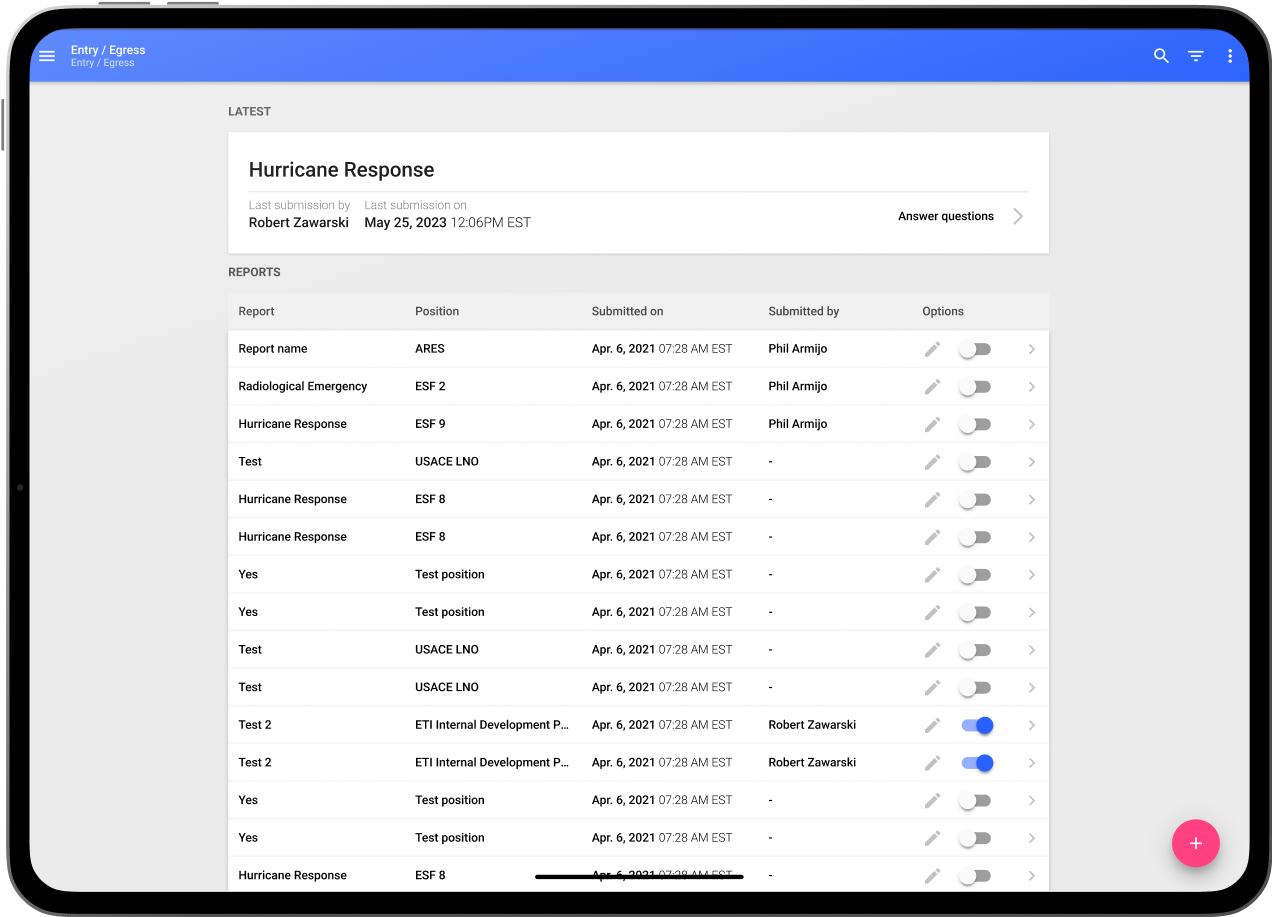1272x917 pixels.
Task: Edit the ARES report with pencil icon
Action: click(x=932, y=349)
